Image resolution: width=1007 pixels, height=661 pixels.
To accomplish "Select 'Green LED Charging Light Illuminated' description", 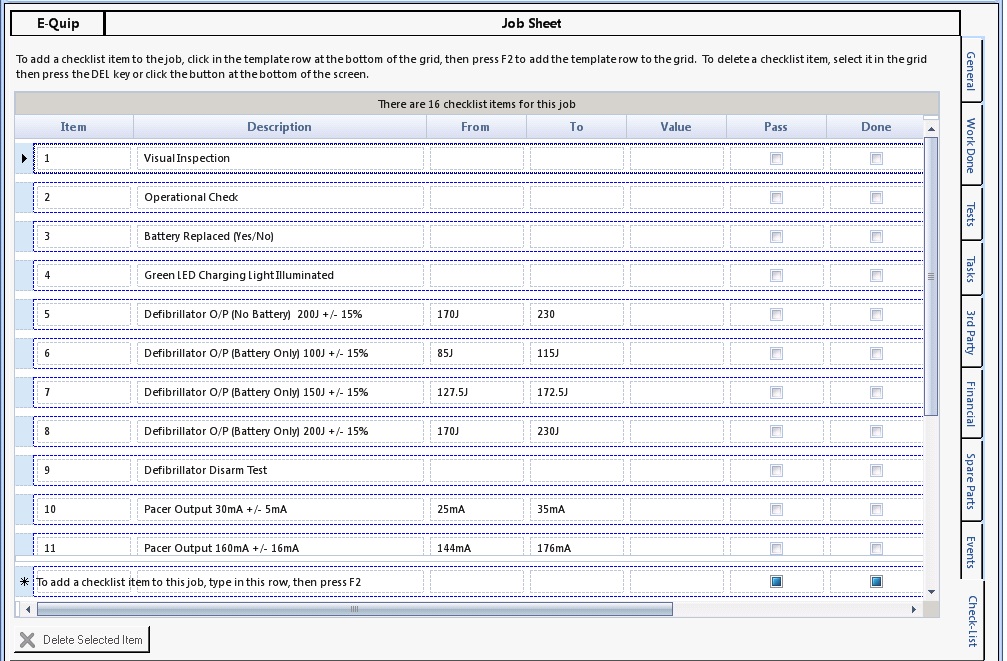I will point(280,276).
